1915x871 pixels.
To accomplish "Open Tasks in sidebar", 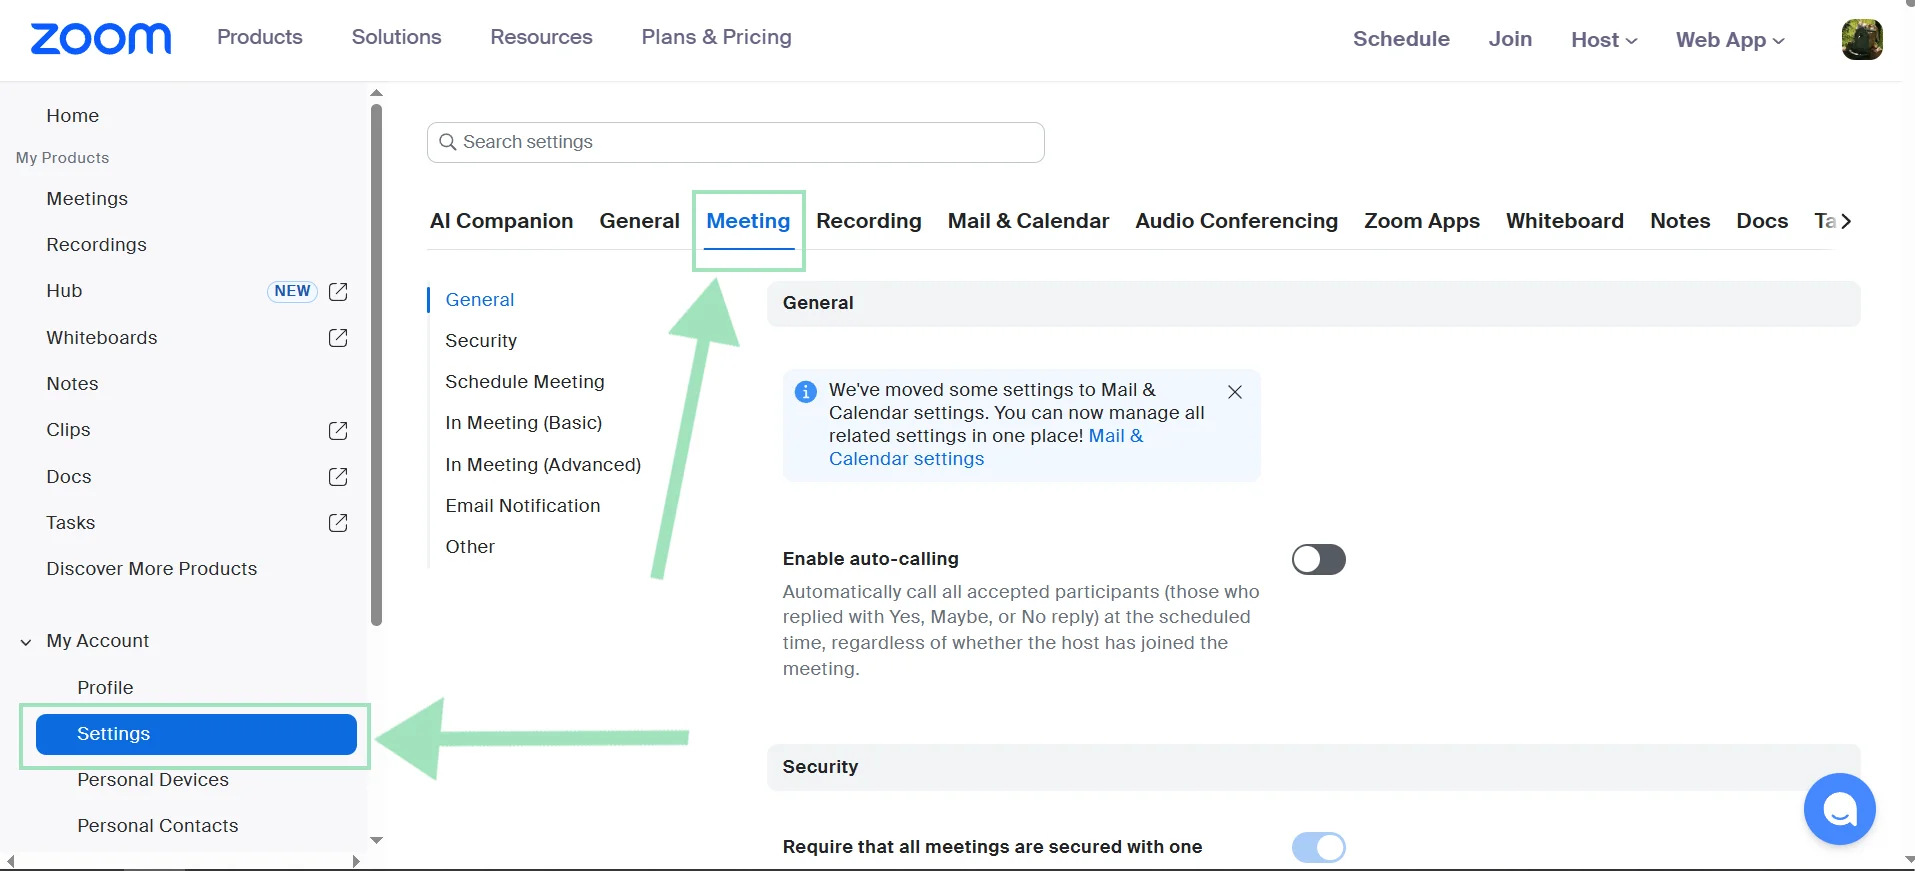I will [x=71, y=523].
